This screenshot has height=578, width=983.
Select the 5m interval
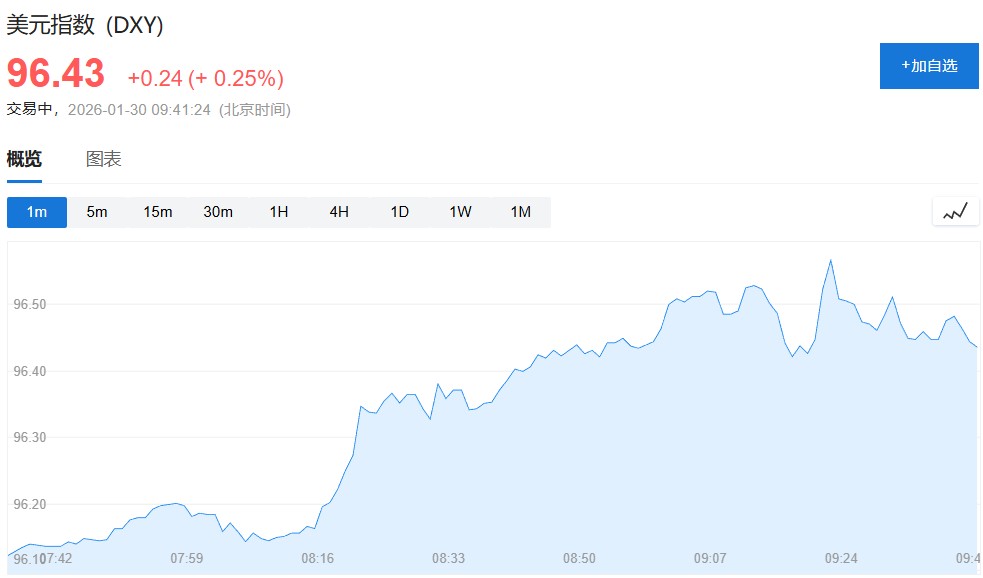pyautogui.click(x=97, y=212)
